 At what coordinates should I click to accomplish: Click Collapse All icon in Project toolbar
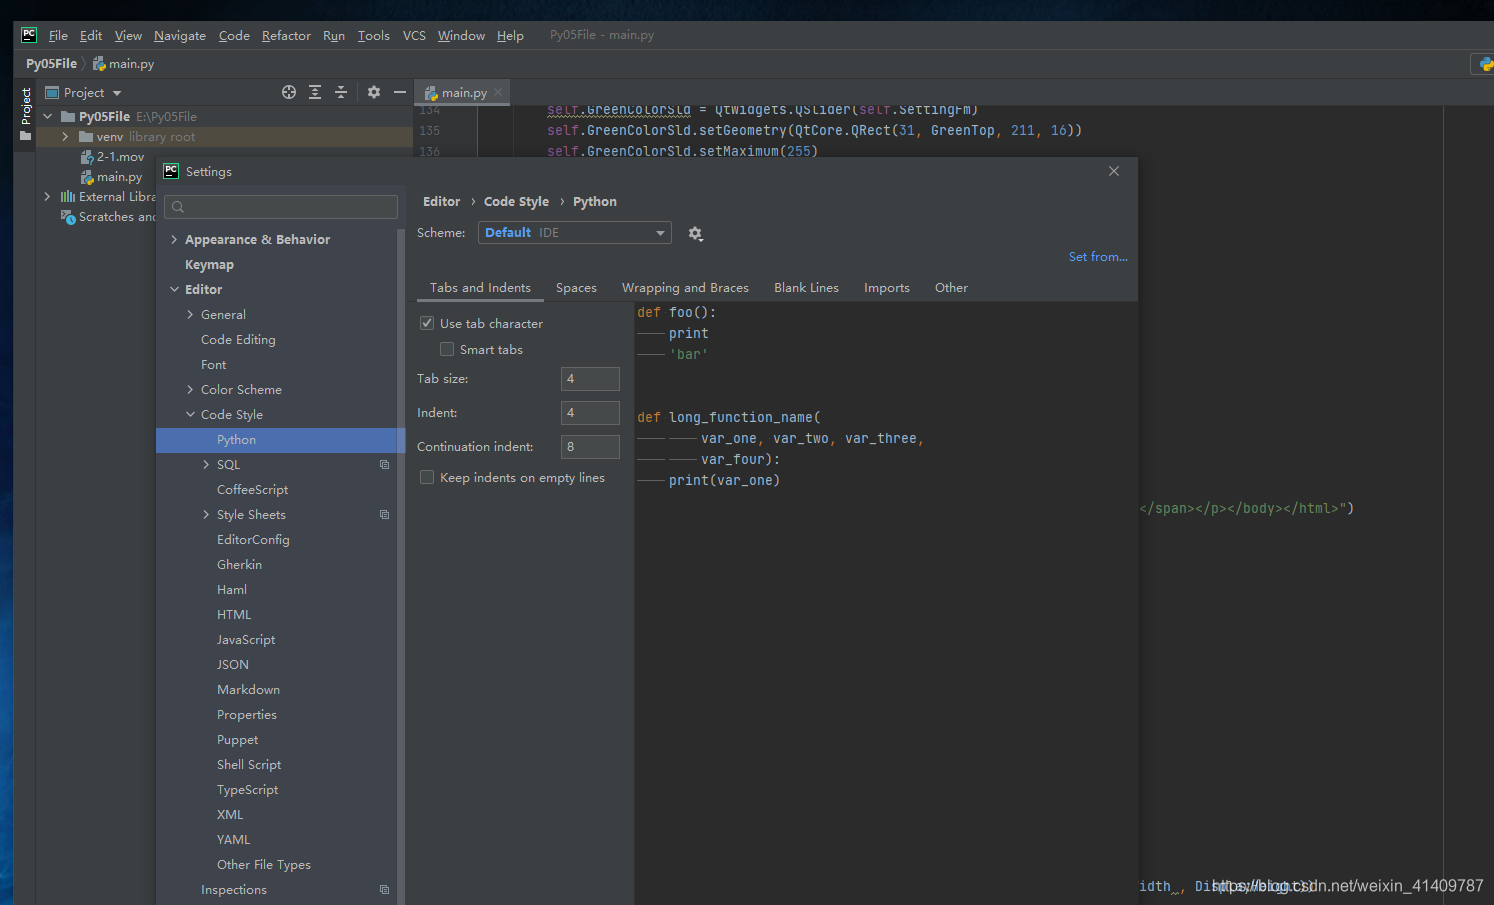[x=341, y=92]
